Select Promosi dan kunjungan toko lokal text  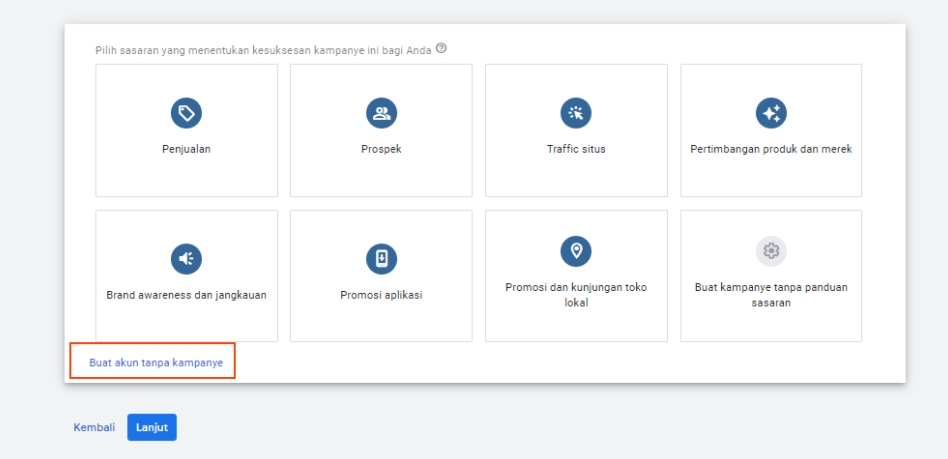click(x=576, y=295)
